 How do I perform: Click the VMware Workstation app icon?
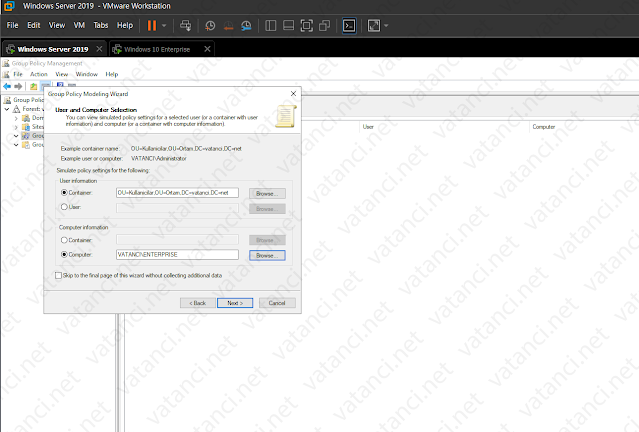[x=9, y=6]
